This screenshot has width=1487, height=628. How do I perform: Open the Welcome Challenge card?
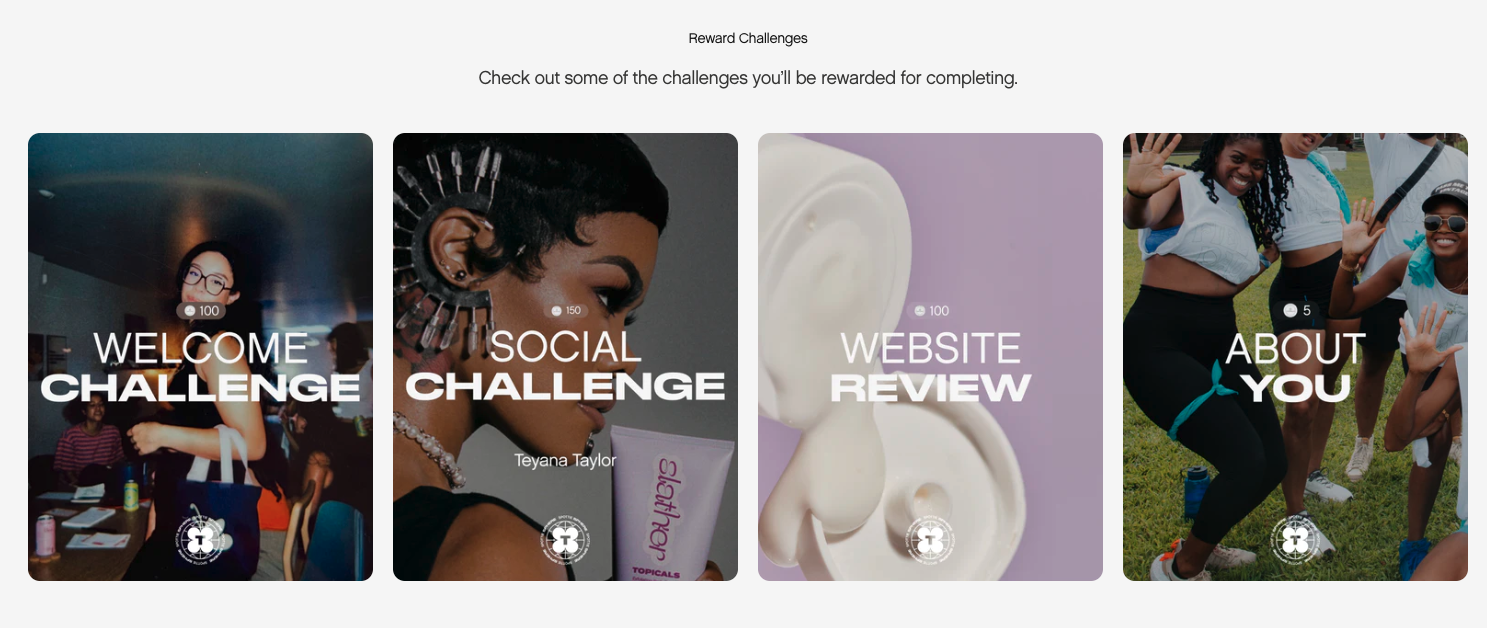[x=200, y=357]
